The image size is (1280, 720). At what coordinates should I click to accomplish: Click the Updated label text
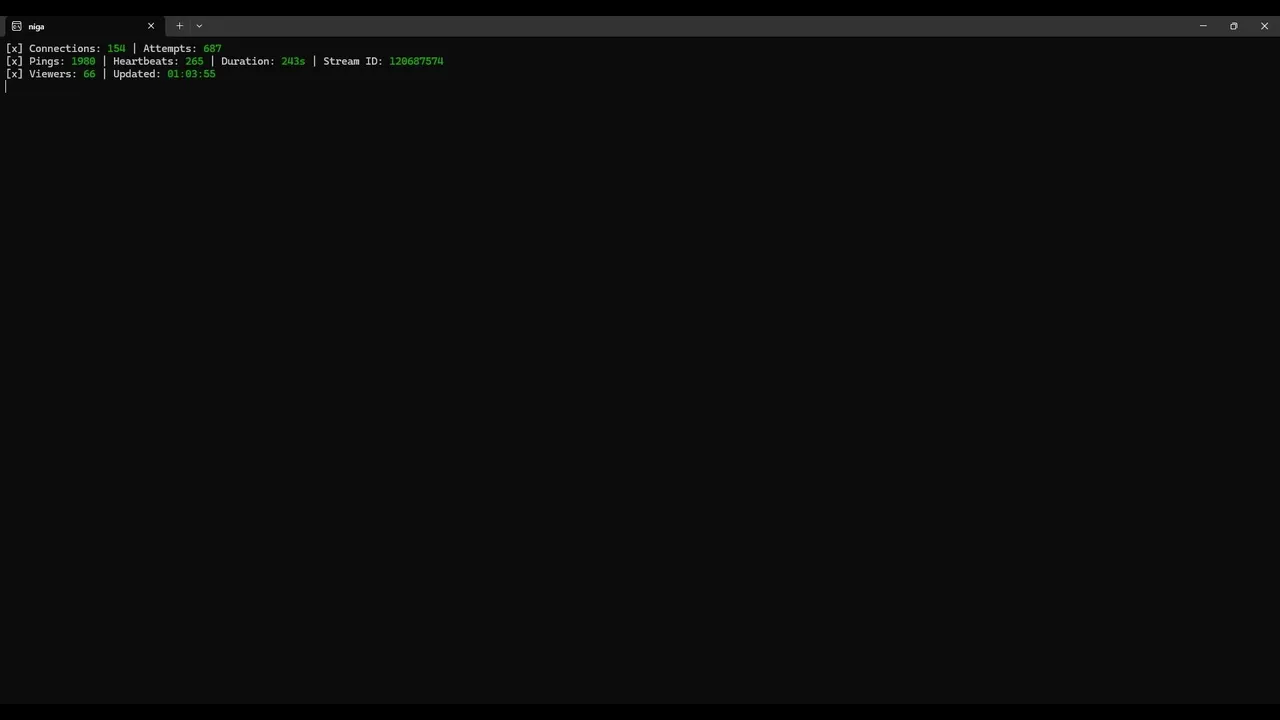(137, 74)
